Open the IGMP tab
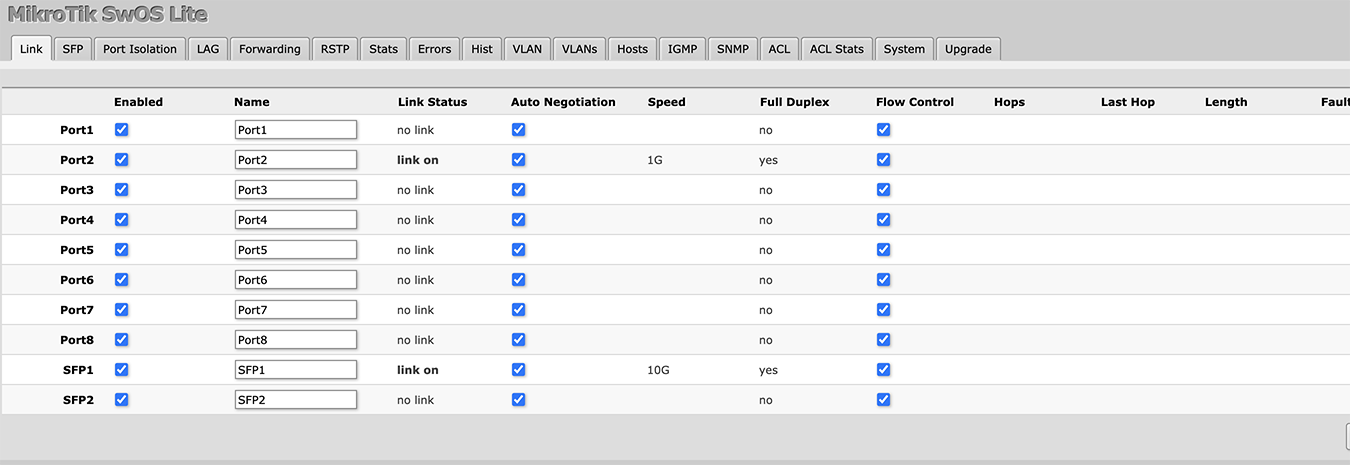Image resolution: width=1350 pixels, height=465 pixels. [683, 49]
